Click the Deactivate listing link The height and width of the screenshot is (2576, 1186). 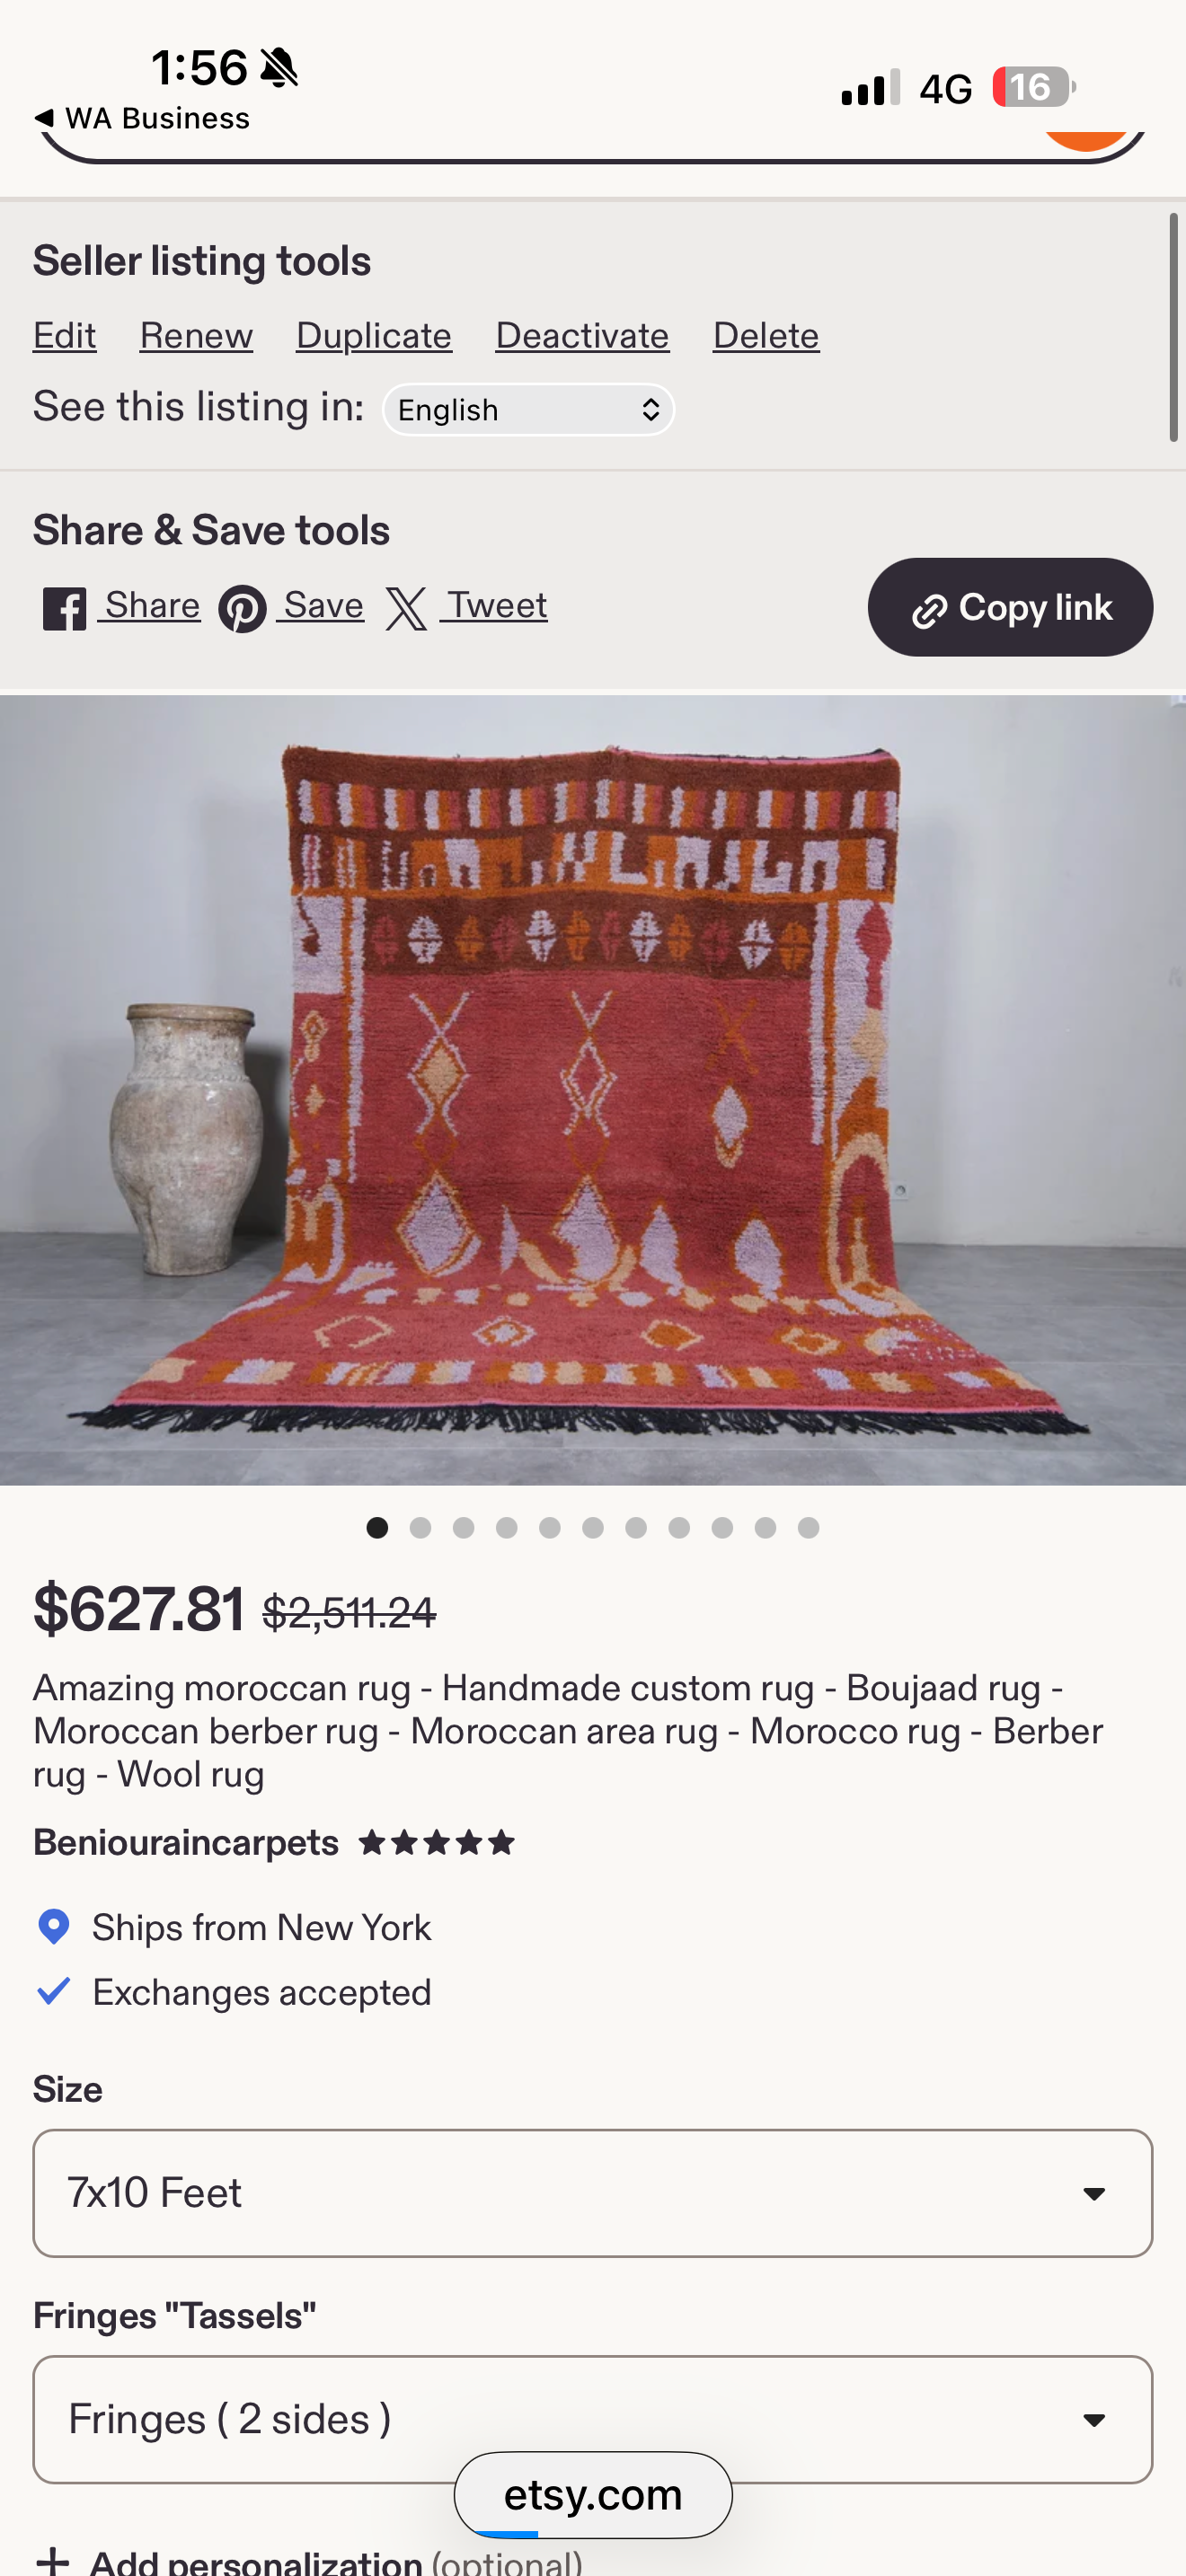[582, 335]
